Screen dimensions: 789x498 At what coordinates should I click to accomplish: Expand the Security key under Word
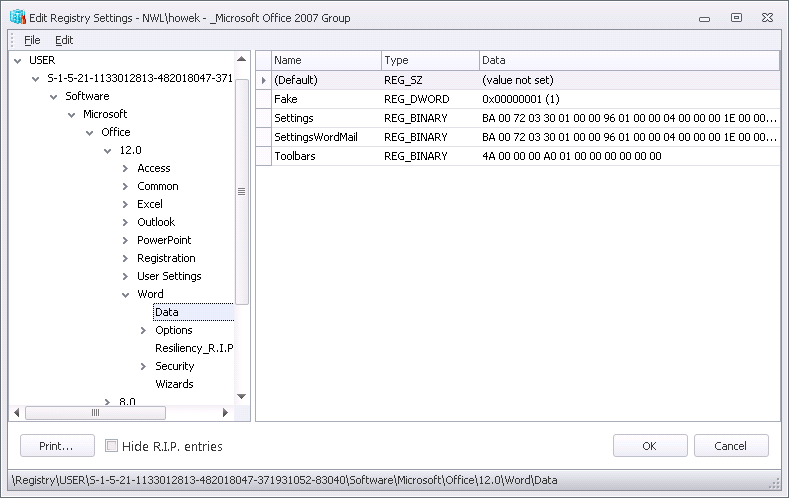point(143,367)
